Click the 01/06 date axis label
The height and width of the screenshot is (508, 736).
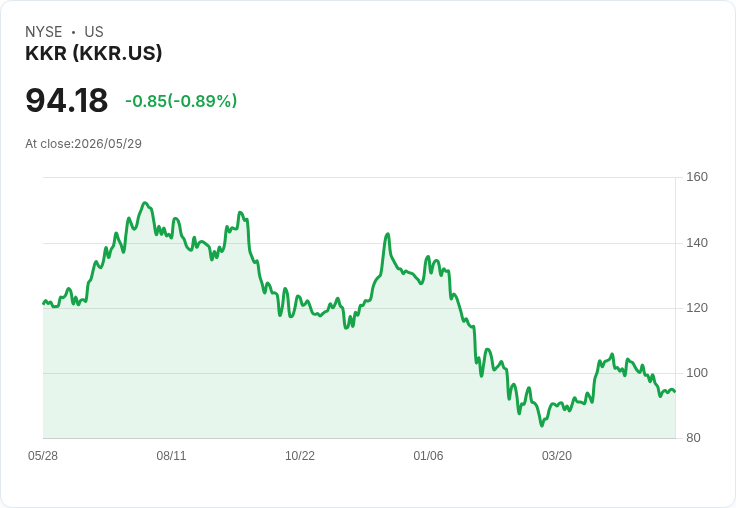[428, 456]
